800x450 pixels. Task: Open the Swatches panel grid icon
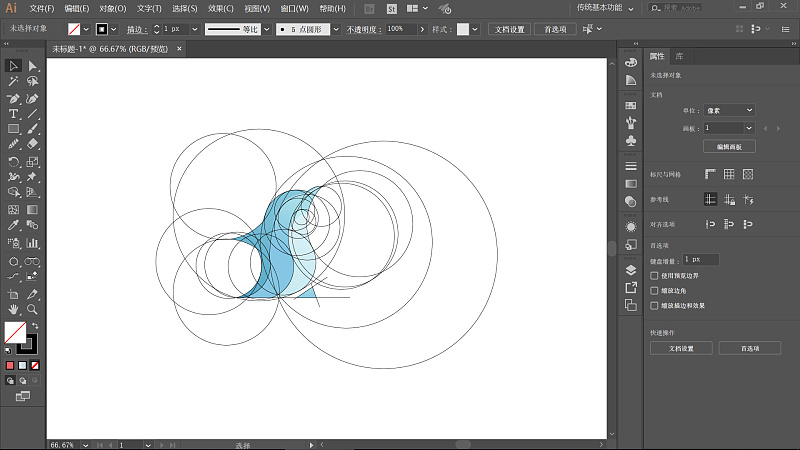coord(631,106)
